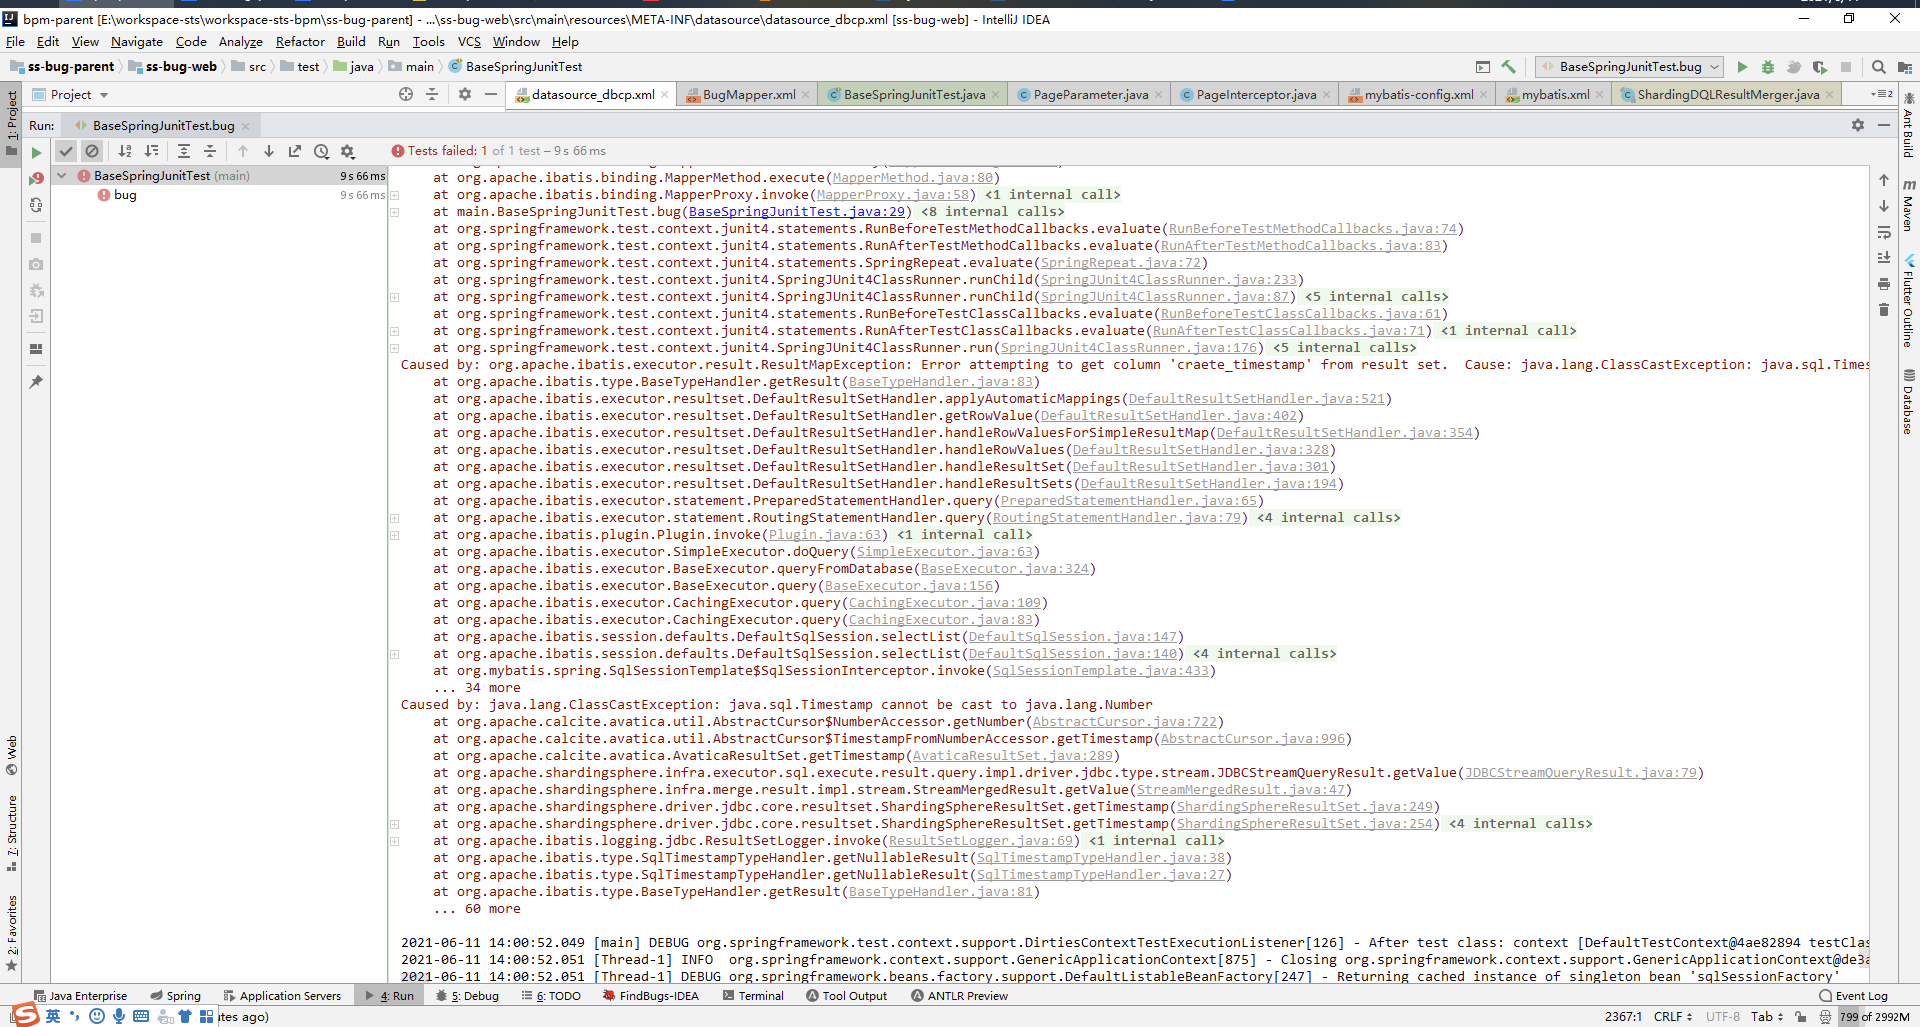Toggle soft-wrap in console output
The image size is (1920, 1027).
[1884, 232]
